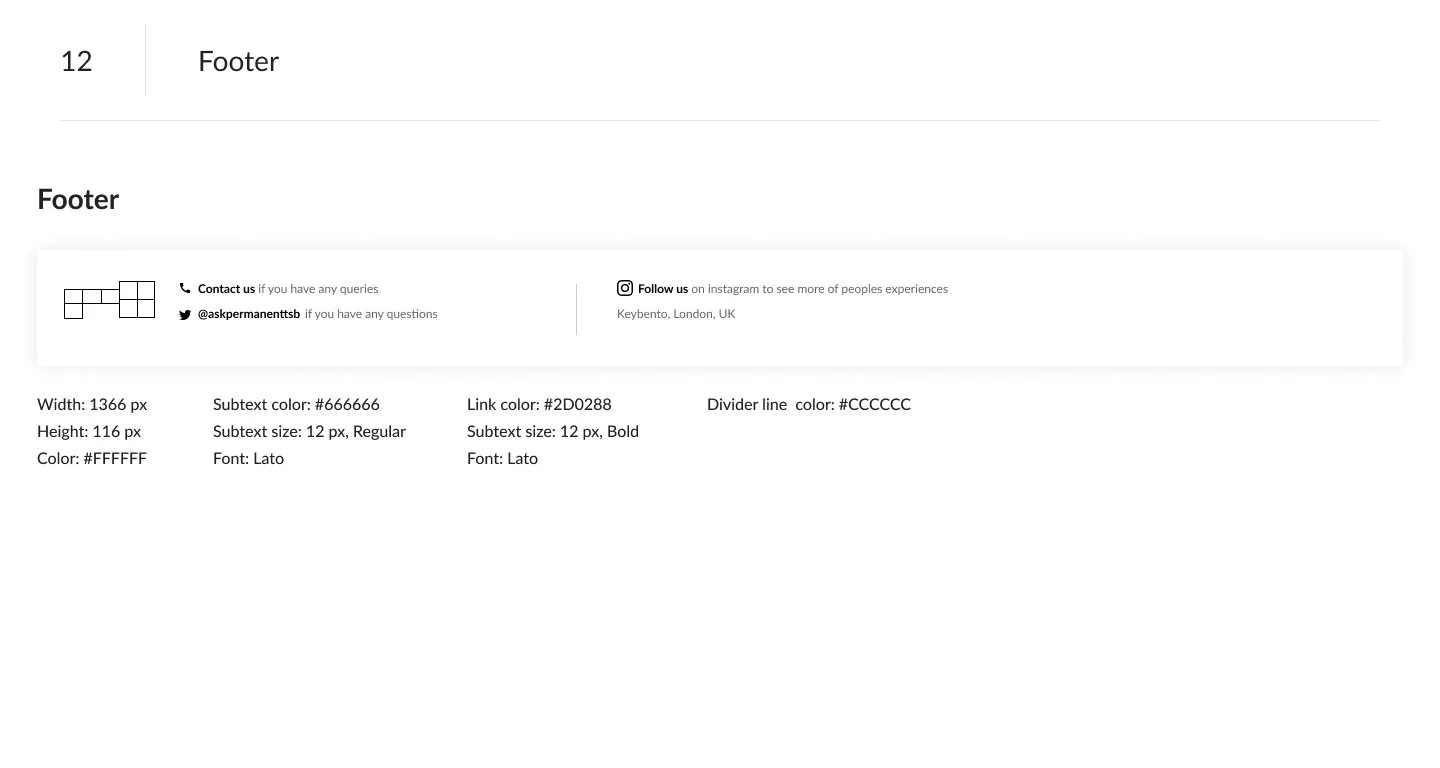
Task: Click 'Link color: #2D0288' spec
Action: (x=539, y=404)
